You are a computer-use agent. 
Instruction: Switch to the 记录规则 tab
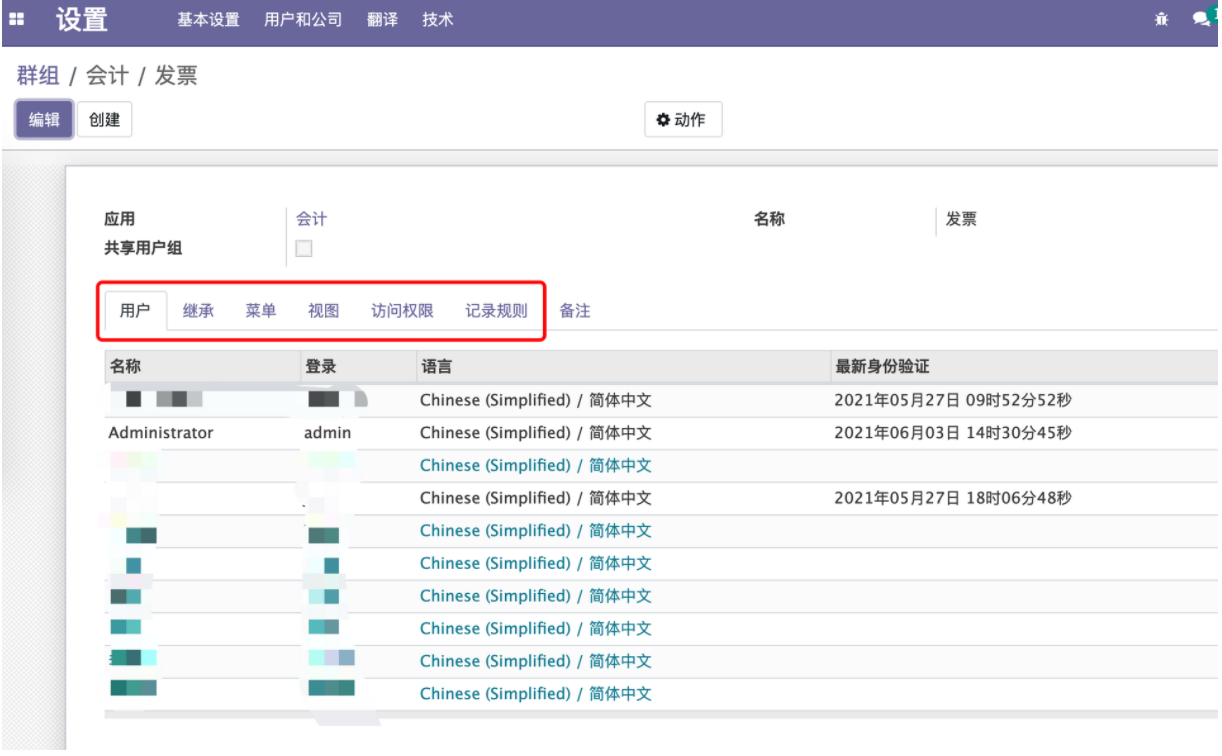pyautogui.click(x=496, y=311)
